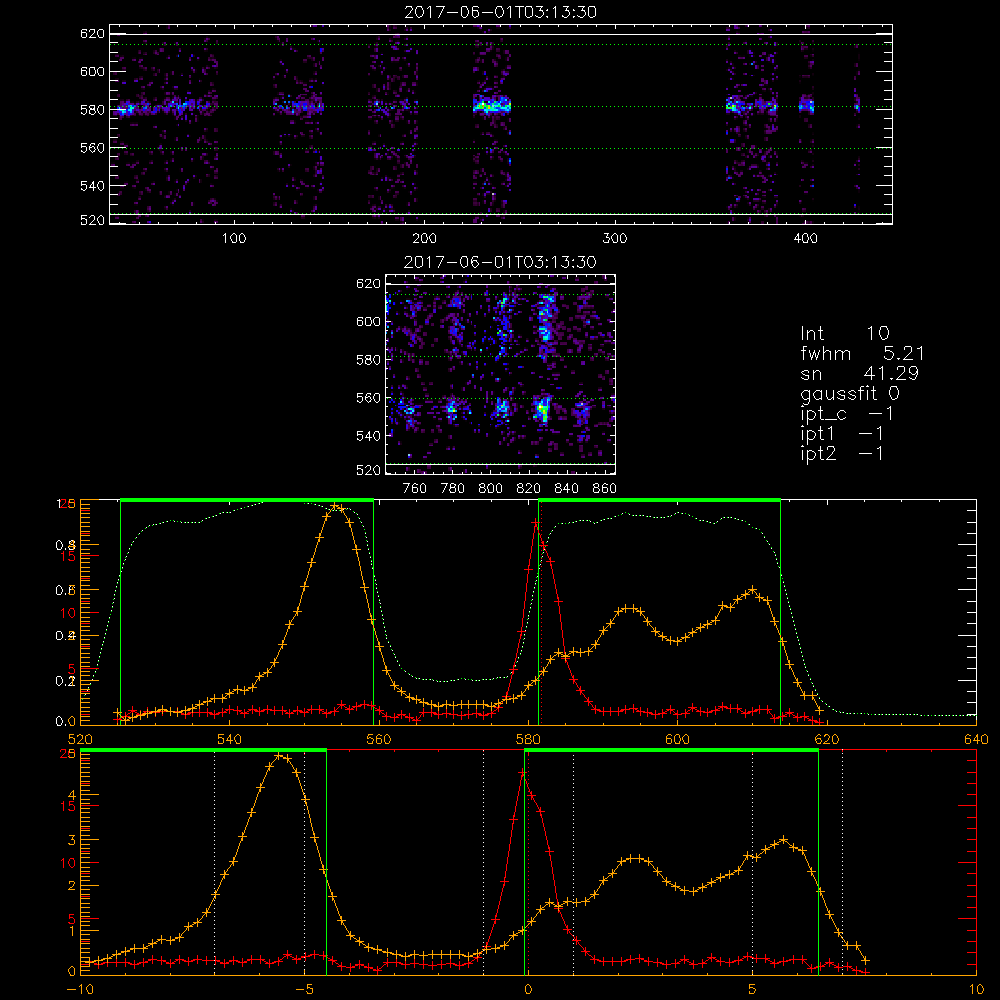
Task: Click x-axis label 800 on middle image
Action: point(490,489)
